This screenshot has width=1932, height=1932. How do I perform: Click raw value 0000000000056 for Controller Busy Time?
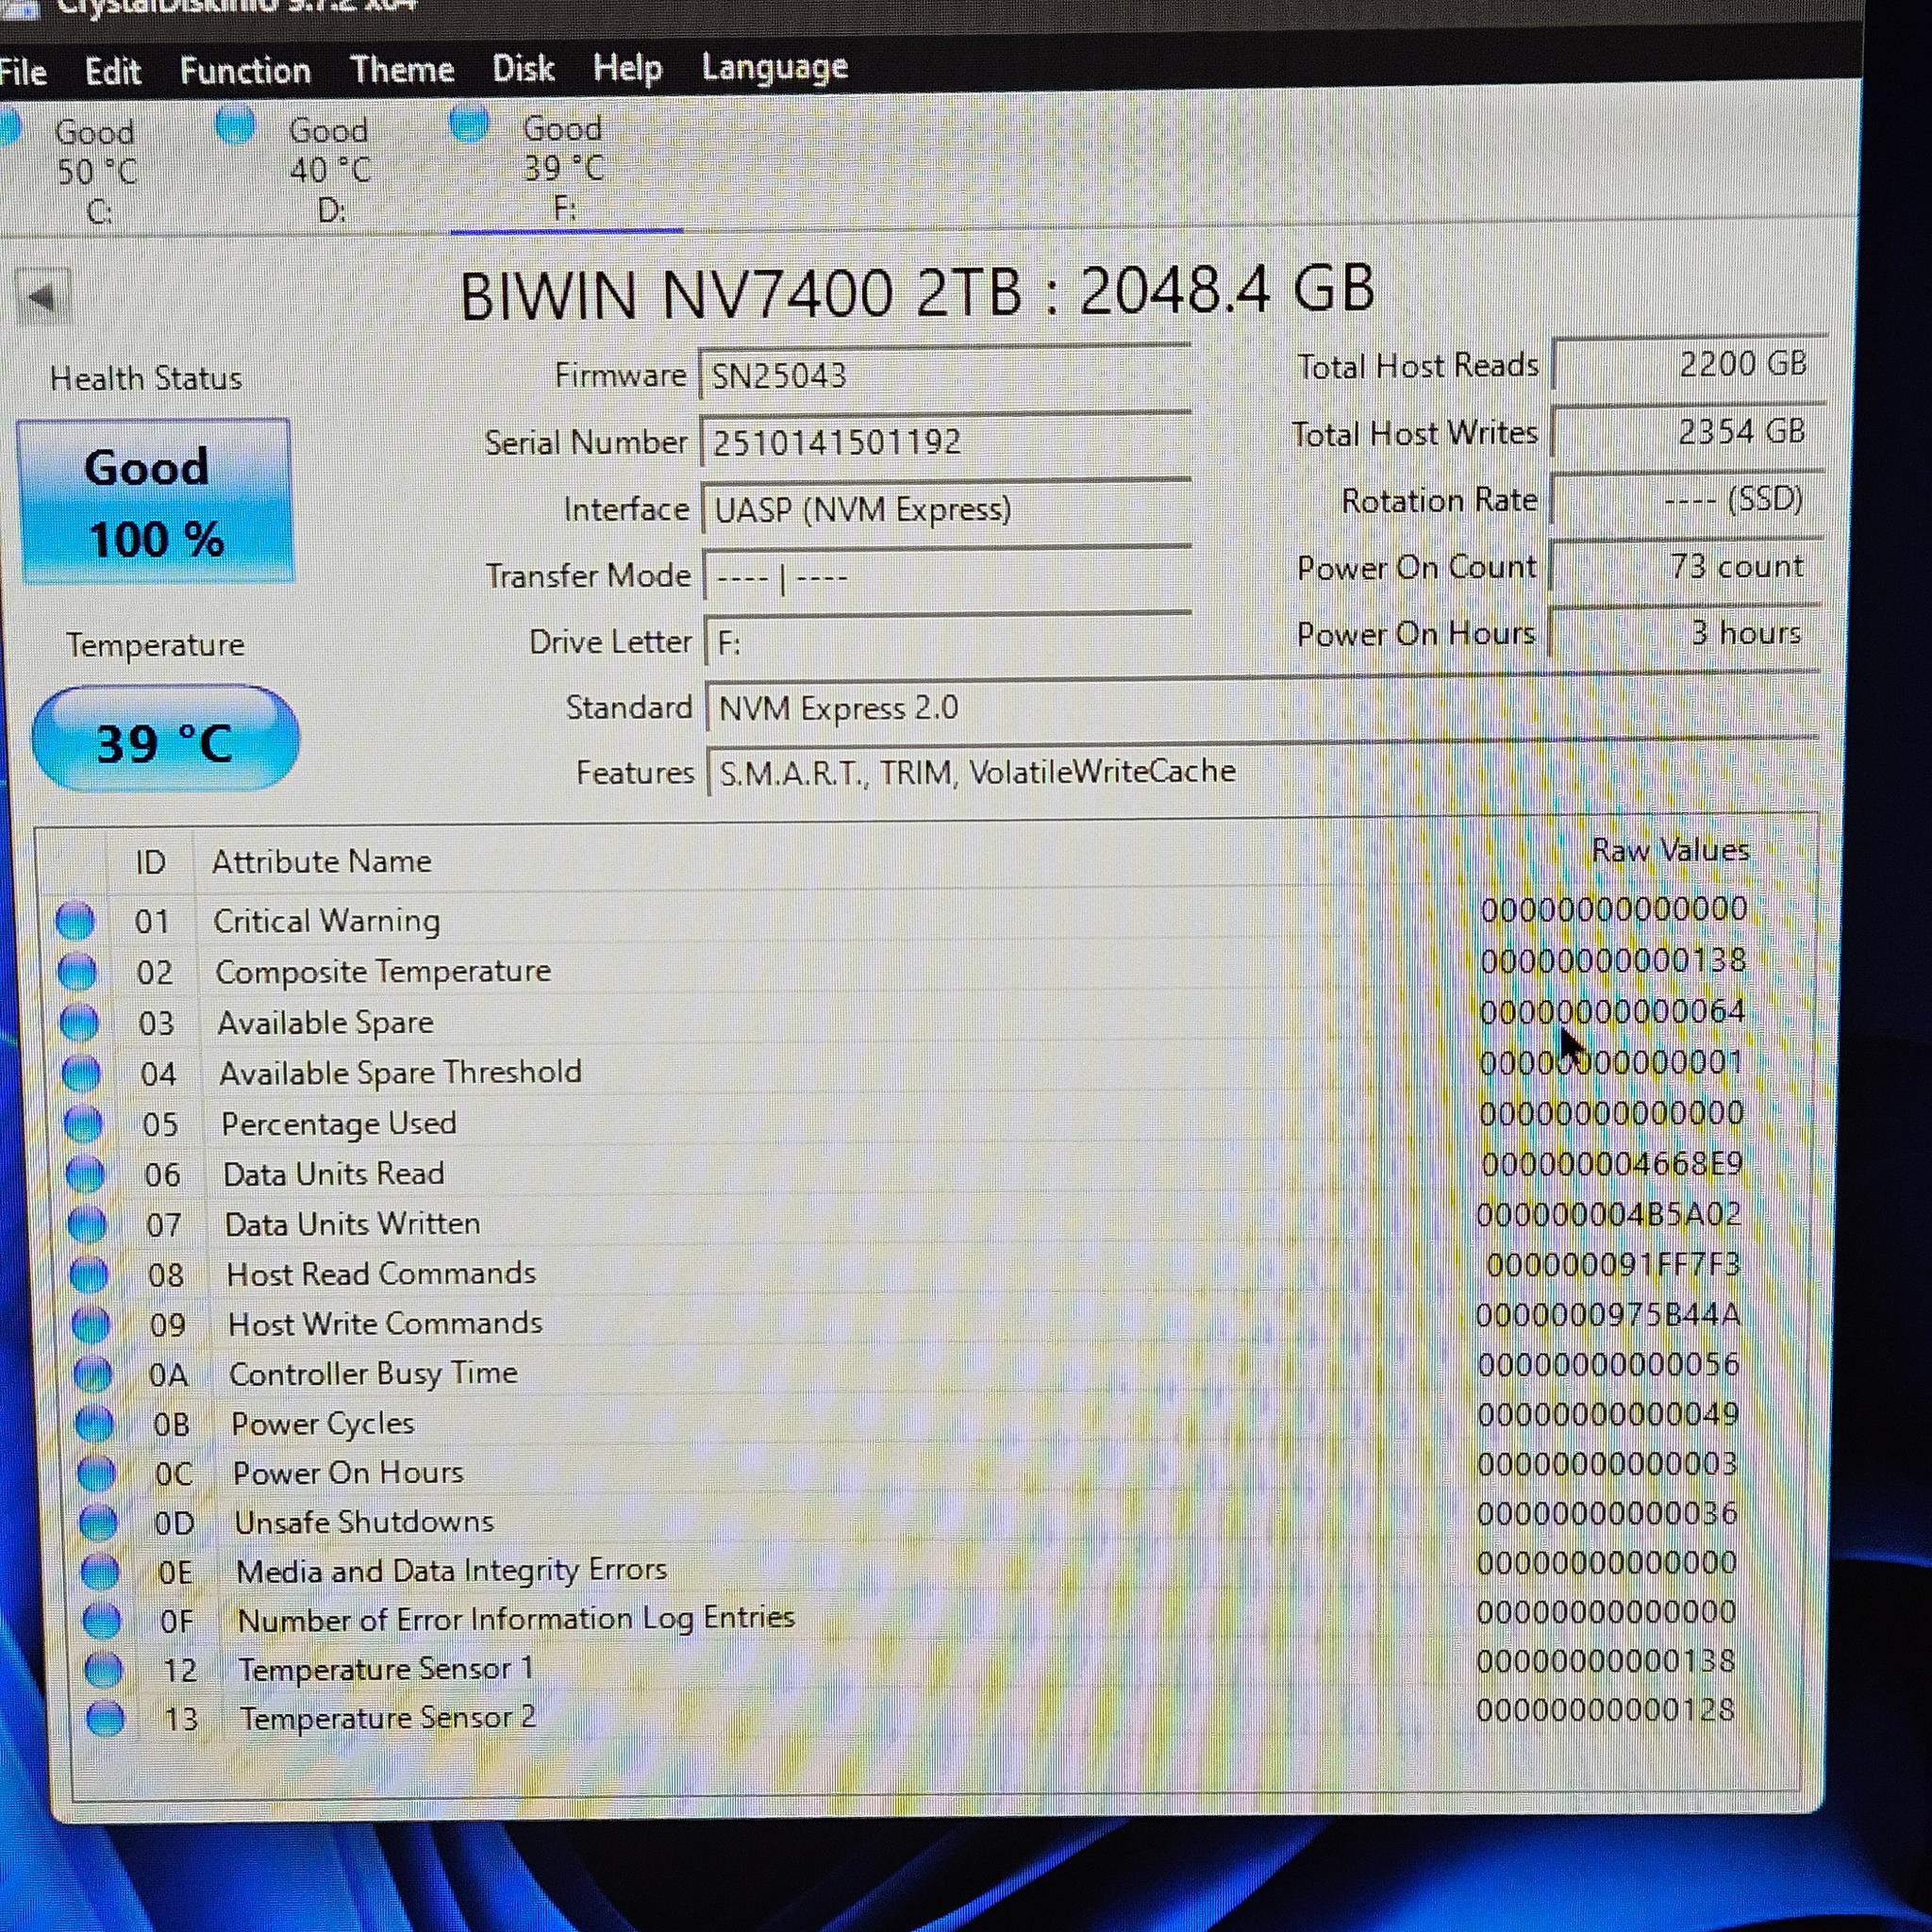tap(1608, 1364)
